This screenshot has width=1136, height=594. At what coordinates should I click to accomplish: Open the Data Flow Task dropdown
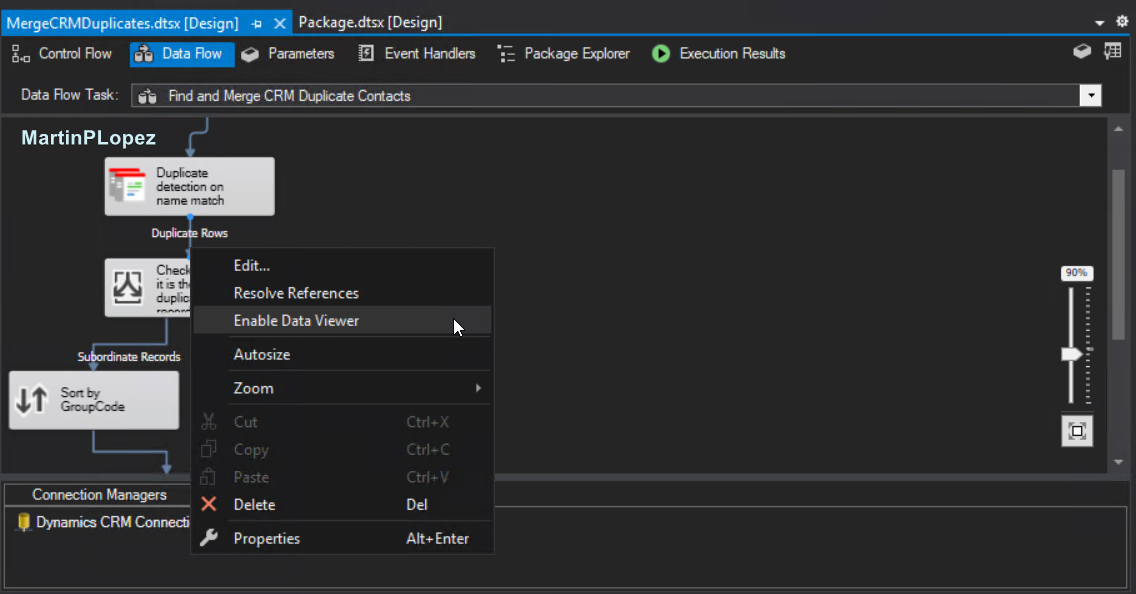click(1092, 95)
